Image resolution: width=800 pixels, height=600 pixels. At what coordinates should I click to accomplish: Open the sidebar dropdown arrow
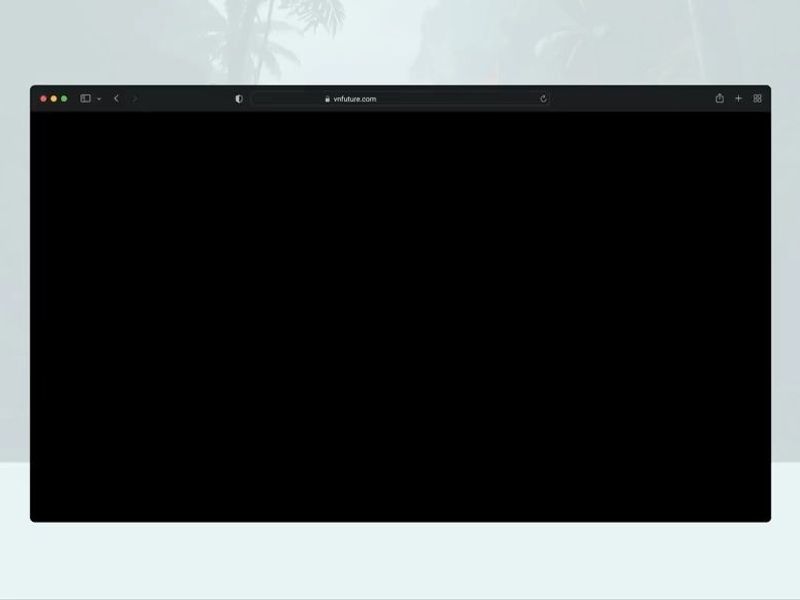click(x=99, y=99)
